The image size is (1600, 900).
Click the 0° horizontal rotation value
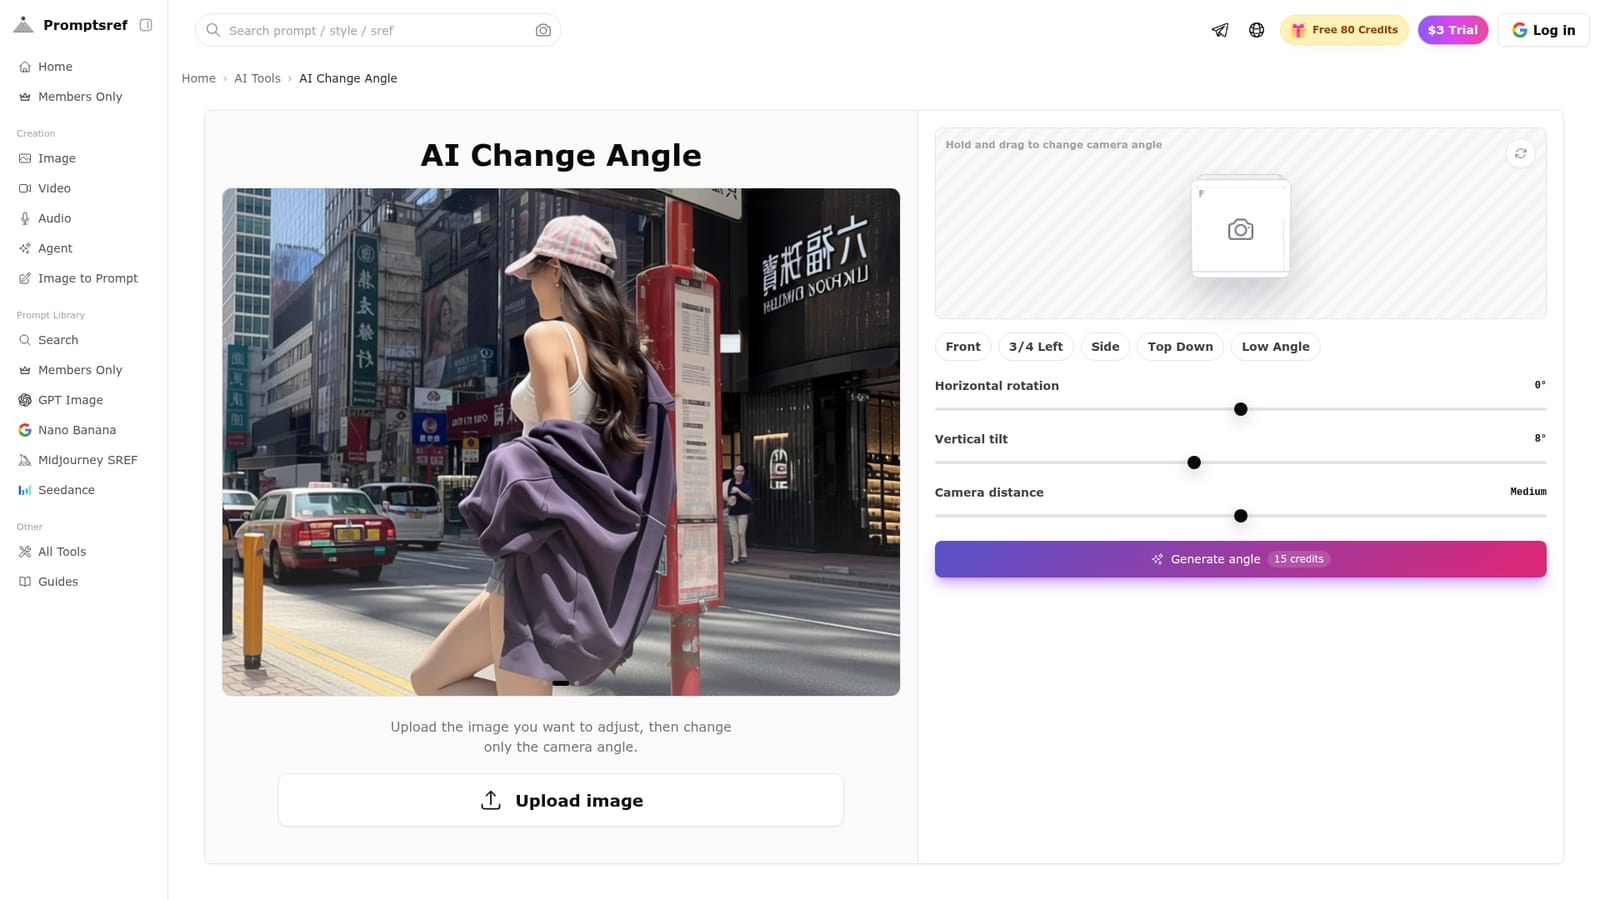[x=1540, y=385]
